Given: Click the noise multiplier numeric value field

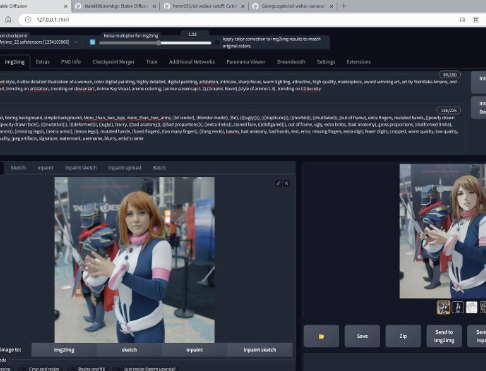Looking at the screenshot, I should [195, 34].
